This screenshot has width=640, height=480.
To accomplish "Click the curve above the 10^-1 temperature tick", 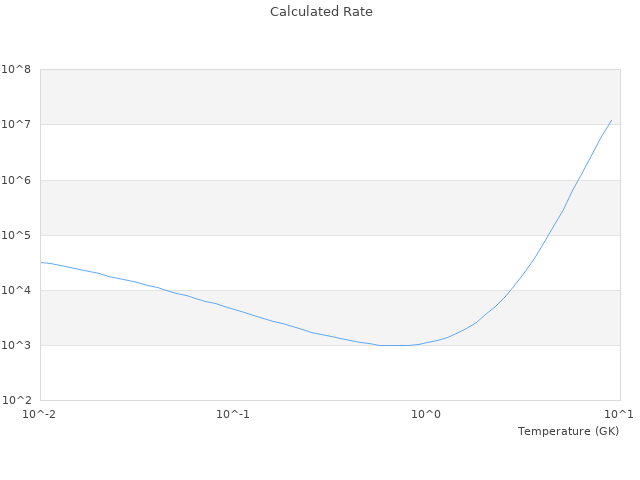I will tap(233, 308).
